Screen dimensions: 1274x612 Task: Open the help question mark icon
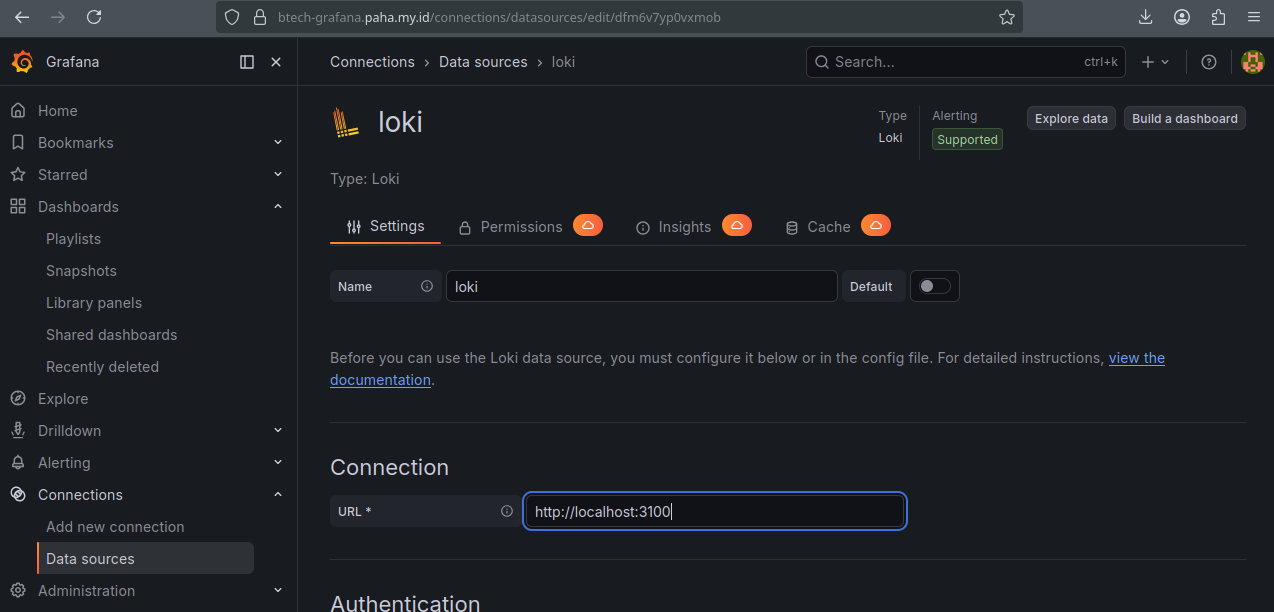(x=1209, y=62)
